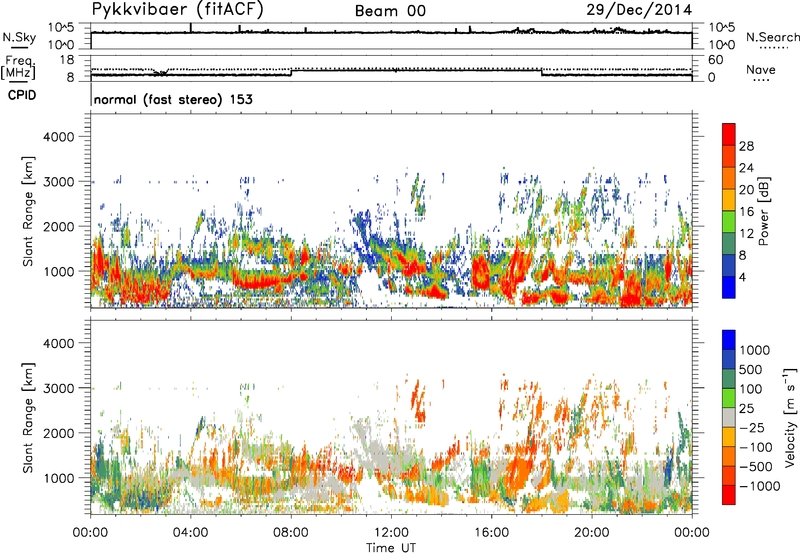
Task: Click the gray Velocity colorbar segment
Action: pos(729,417)
